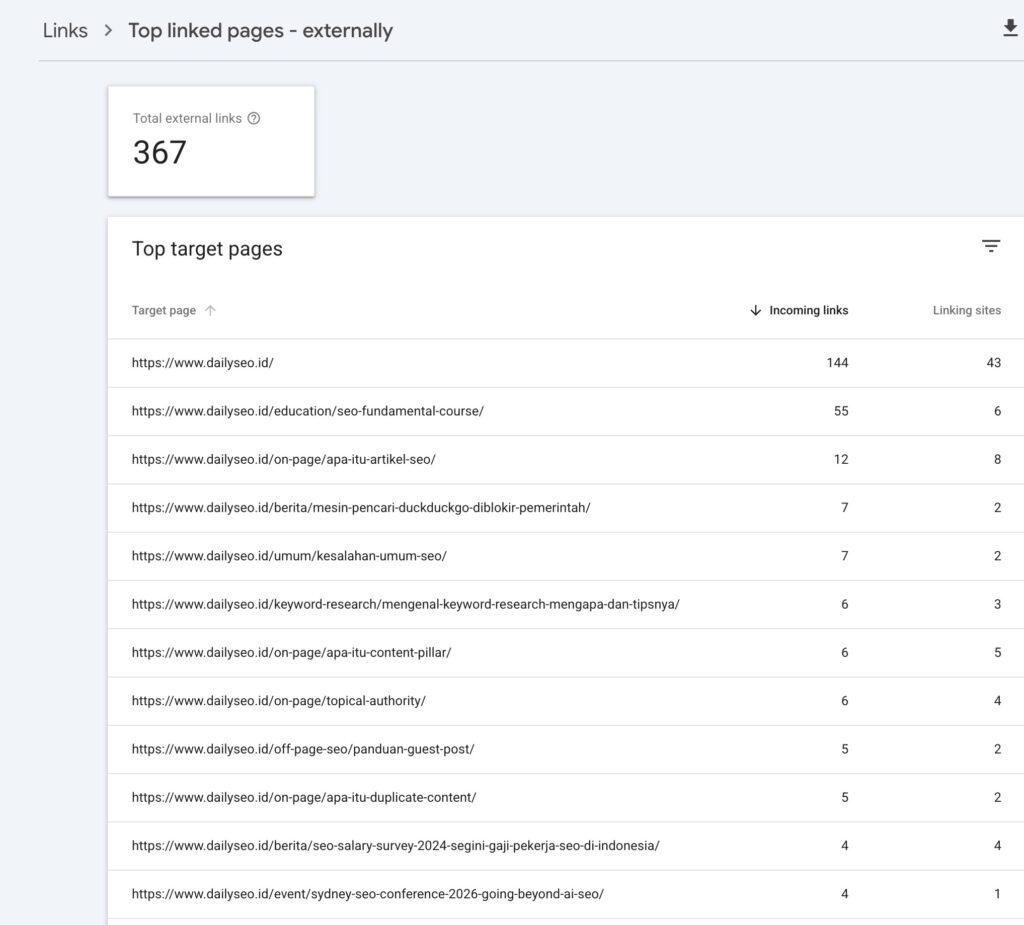Image resolution: width=1024 pixels, height=925 pixels.
Task: Click the Incoming links descending arrow
Action: [x=756, y=310]
